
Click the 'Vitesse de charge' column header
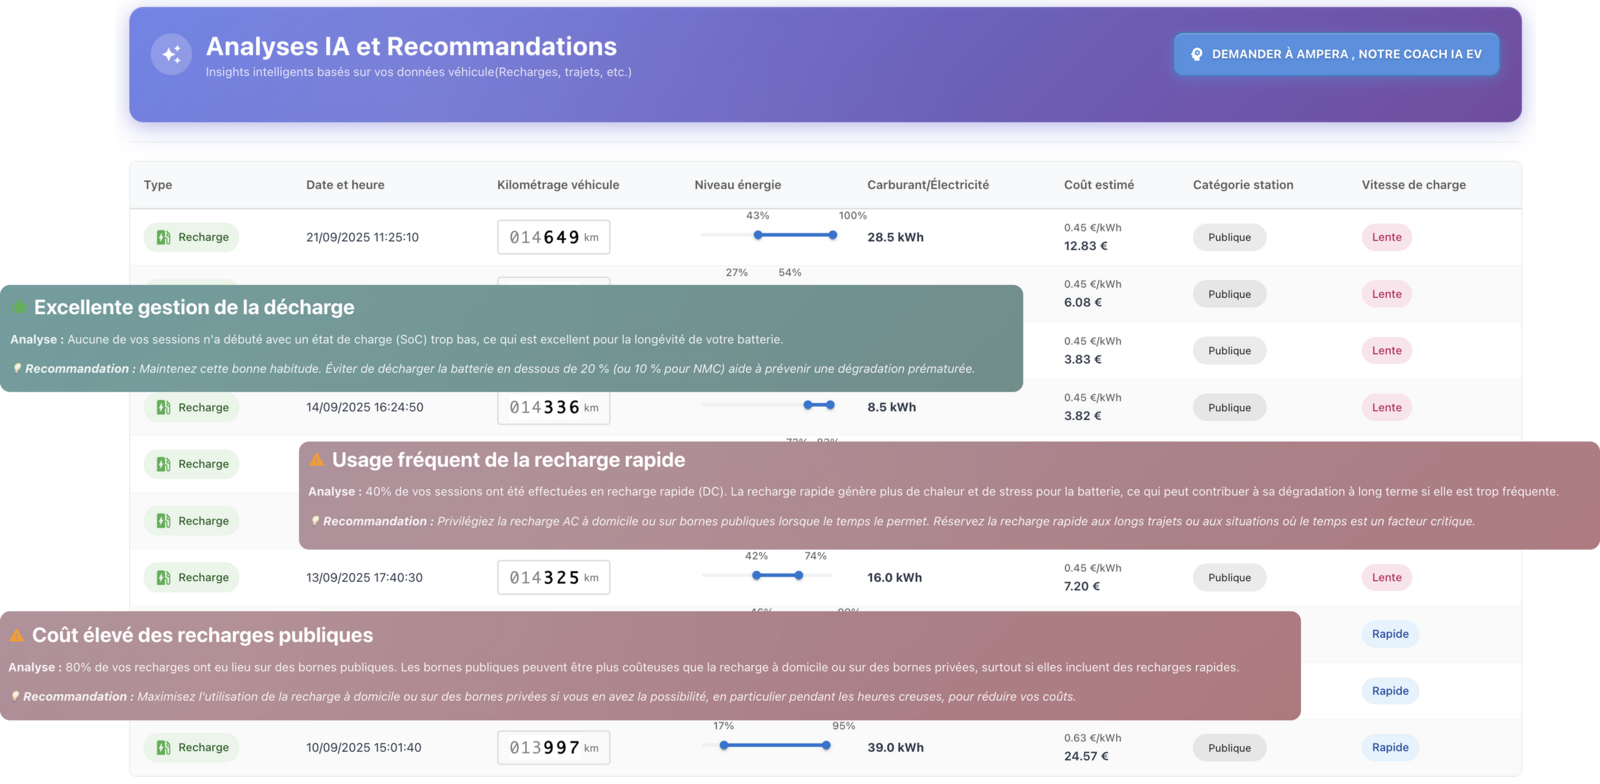click(1413, 185)
